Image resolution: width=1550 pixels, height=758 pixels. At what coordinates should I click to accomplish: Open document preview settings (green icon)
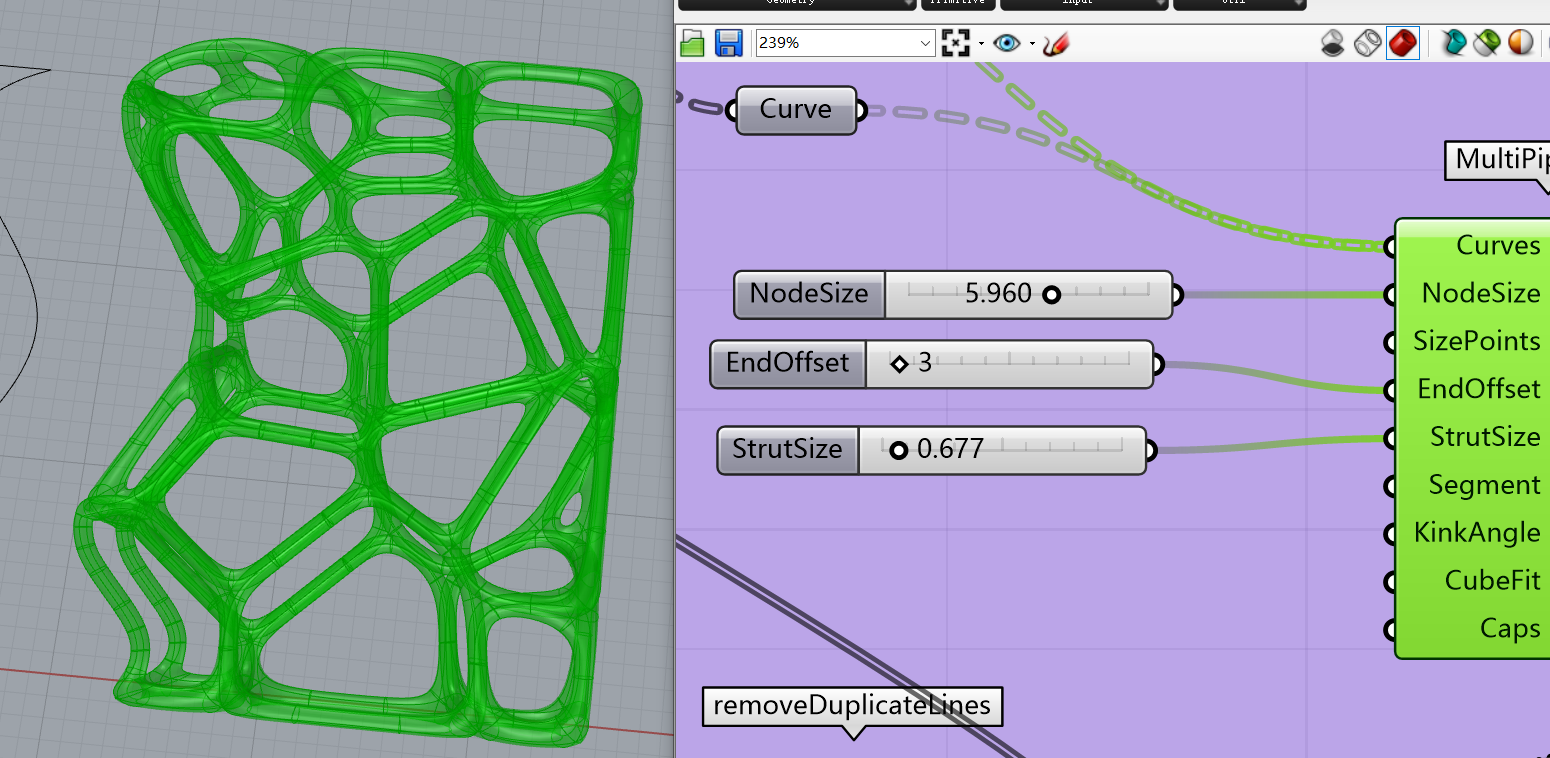point(1487,43)
